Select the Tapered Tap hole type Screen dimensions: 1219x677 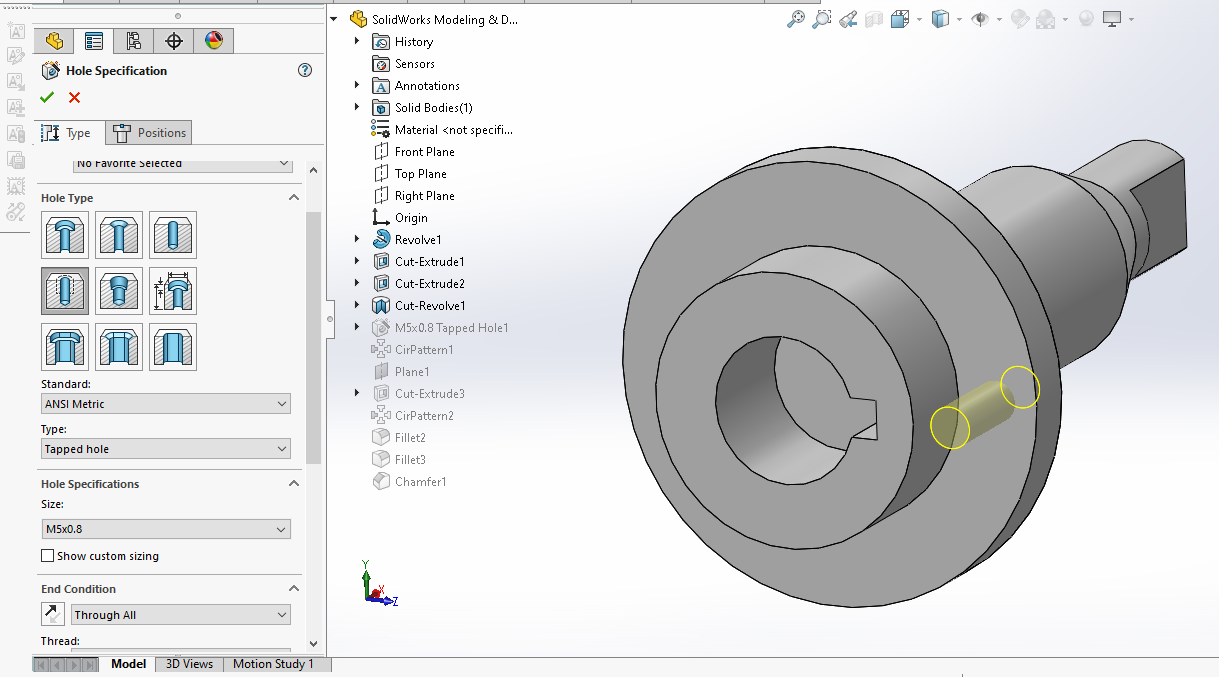[x=119, y=291]
